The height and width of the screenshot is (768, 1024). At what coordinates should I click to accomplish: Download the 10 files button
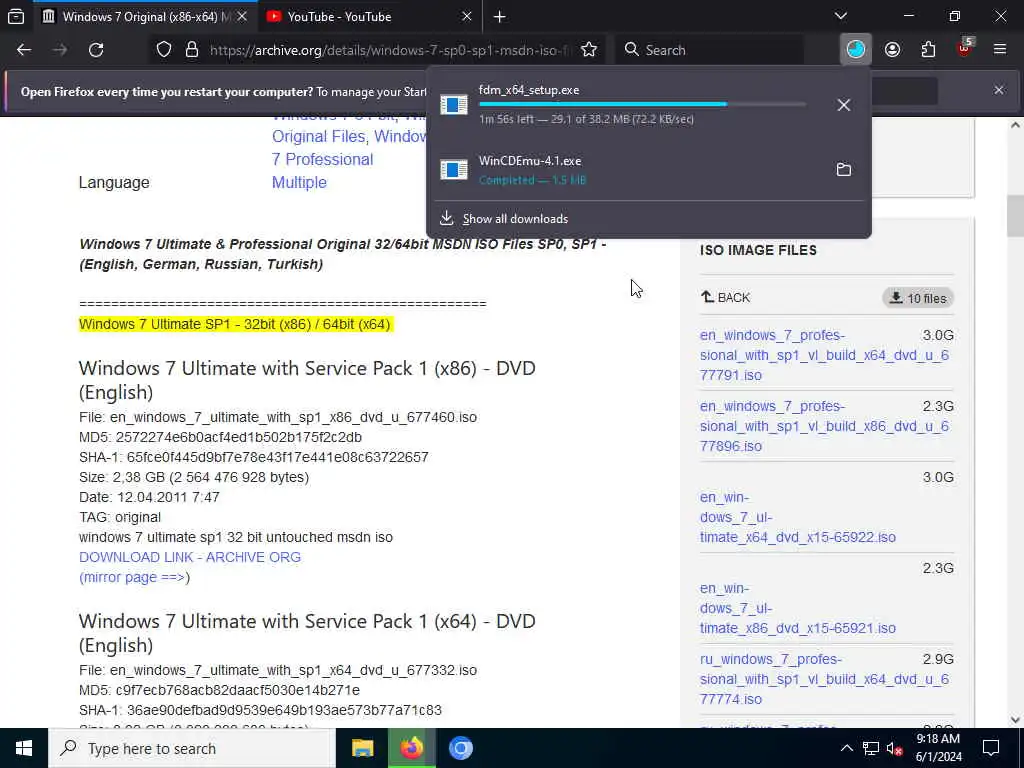918,298
